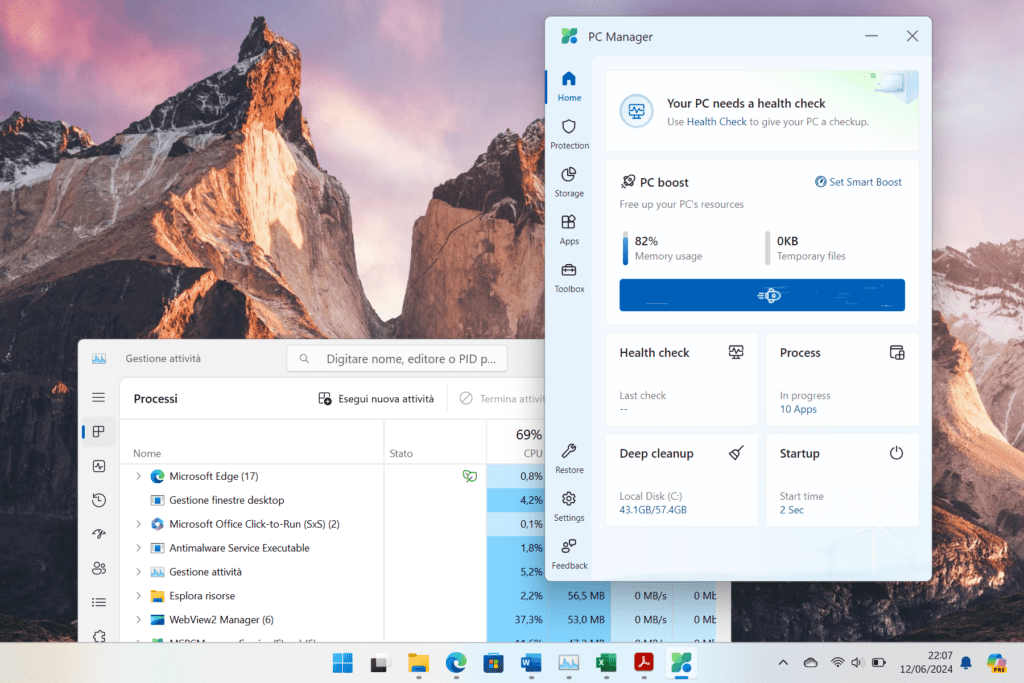The height and width of the screenshot is (683, 1024).
Task: Click the Deep cleanup broom icon
Action: pyautogui.click(x=736, y=453)
